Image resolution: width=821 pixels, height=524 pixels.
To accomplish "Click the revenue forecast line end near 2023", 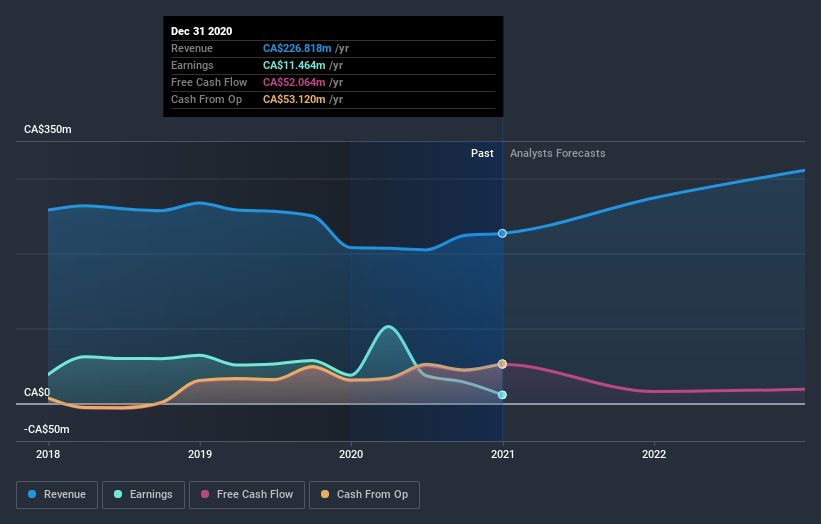I will (802, 171).
